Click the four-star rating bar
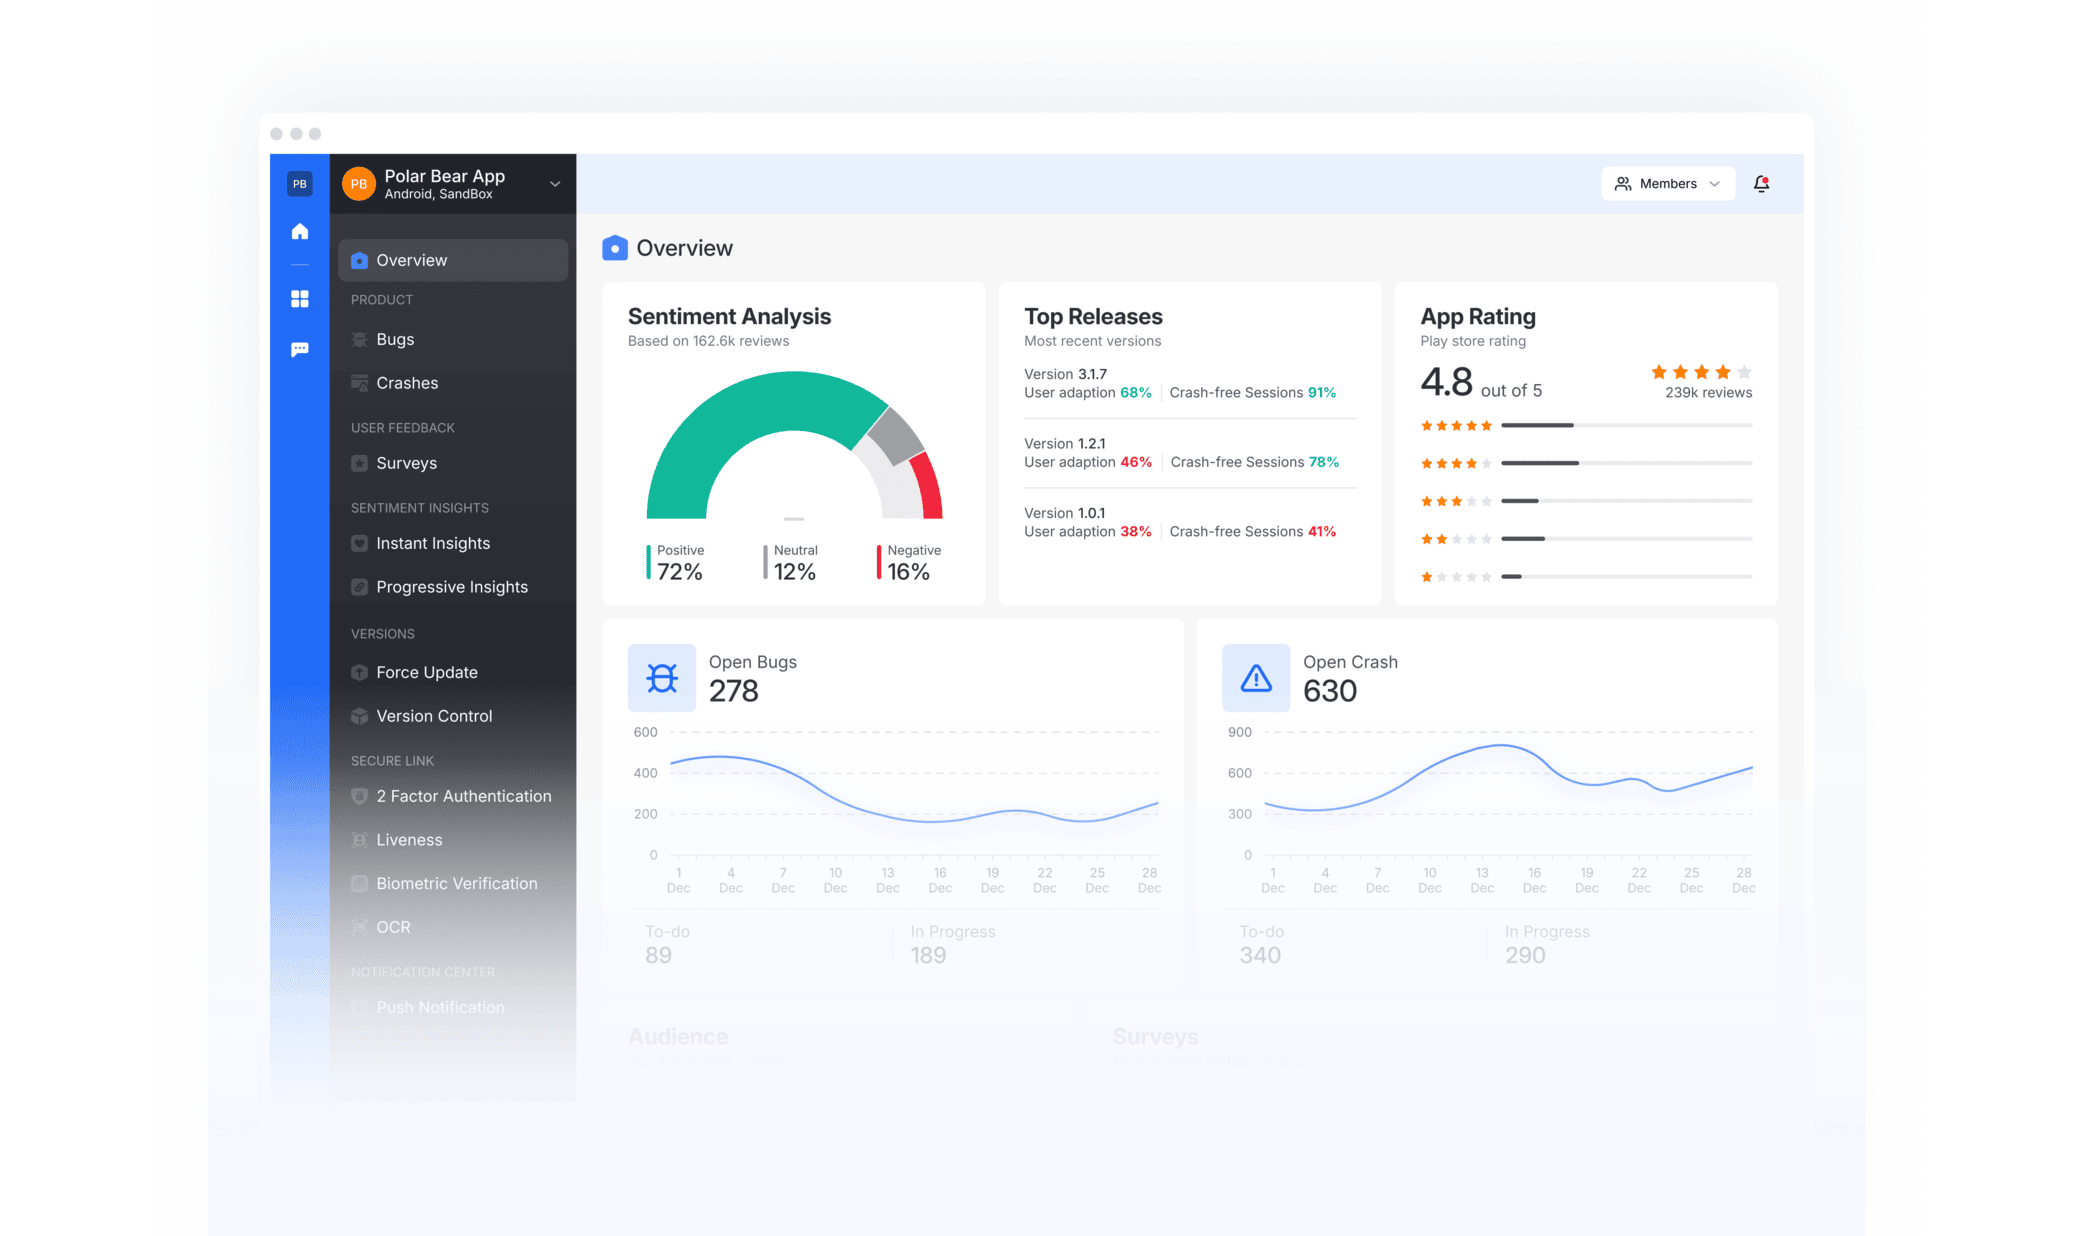2074x1236 pixels. click(1626, 463)
